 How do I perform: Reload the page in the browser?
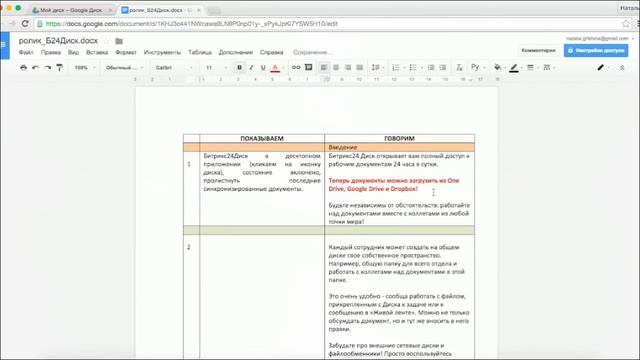[25, 24]
